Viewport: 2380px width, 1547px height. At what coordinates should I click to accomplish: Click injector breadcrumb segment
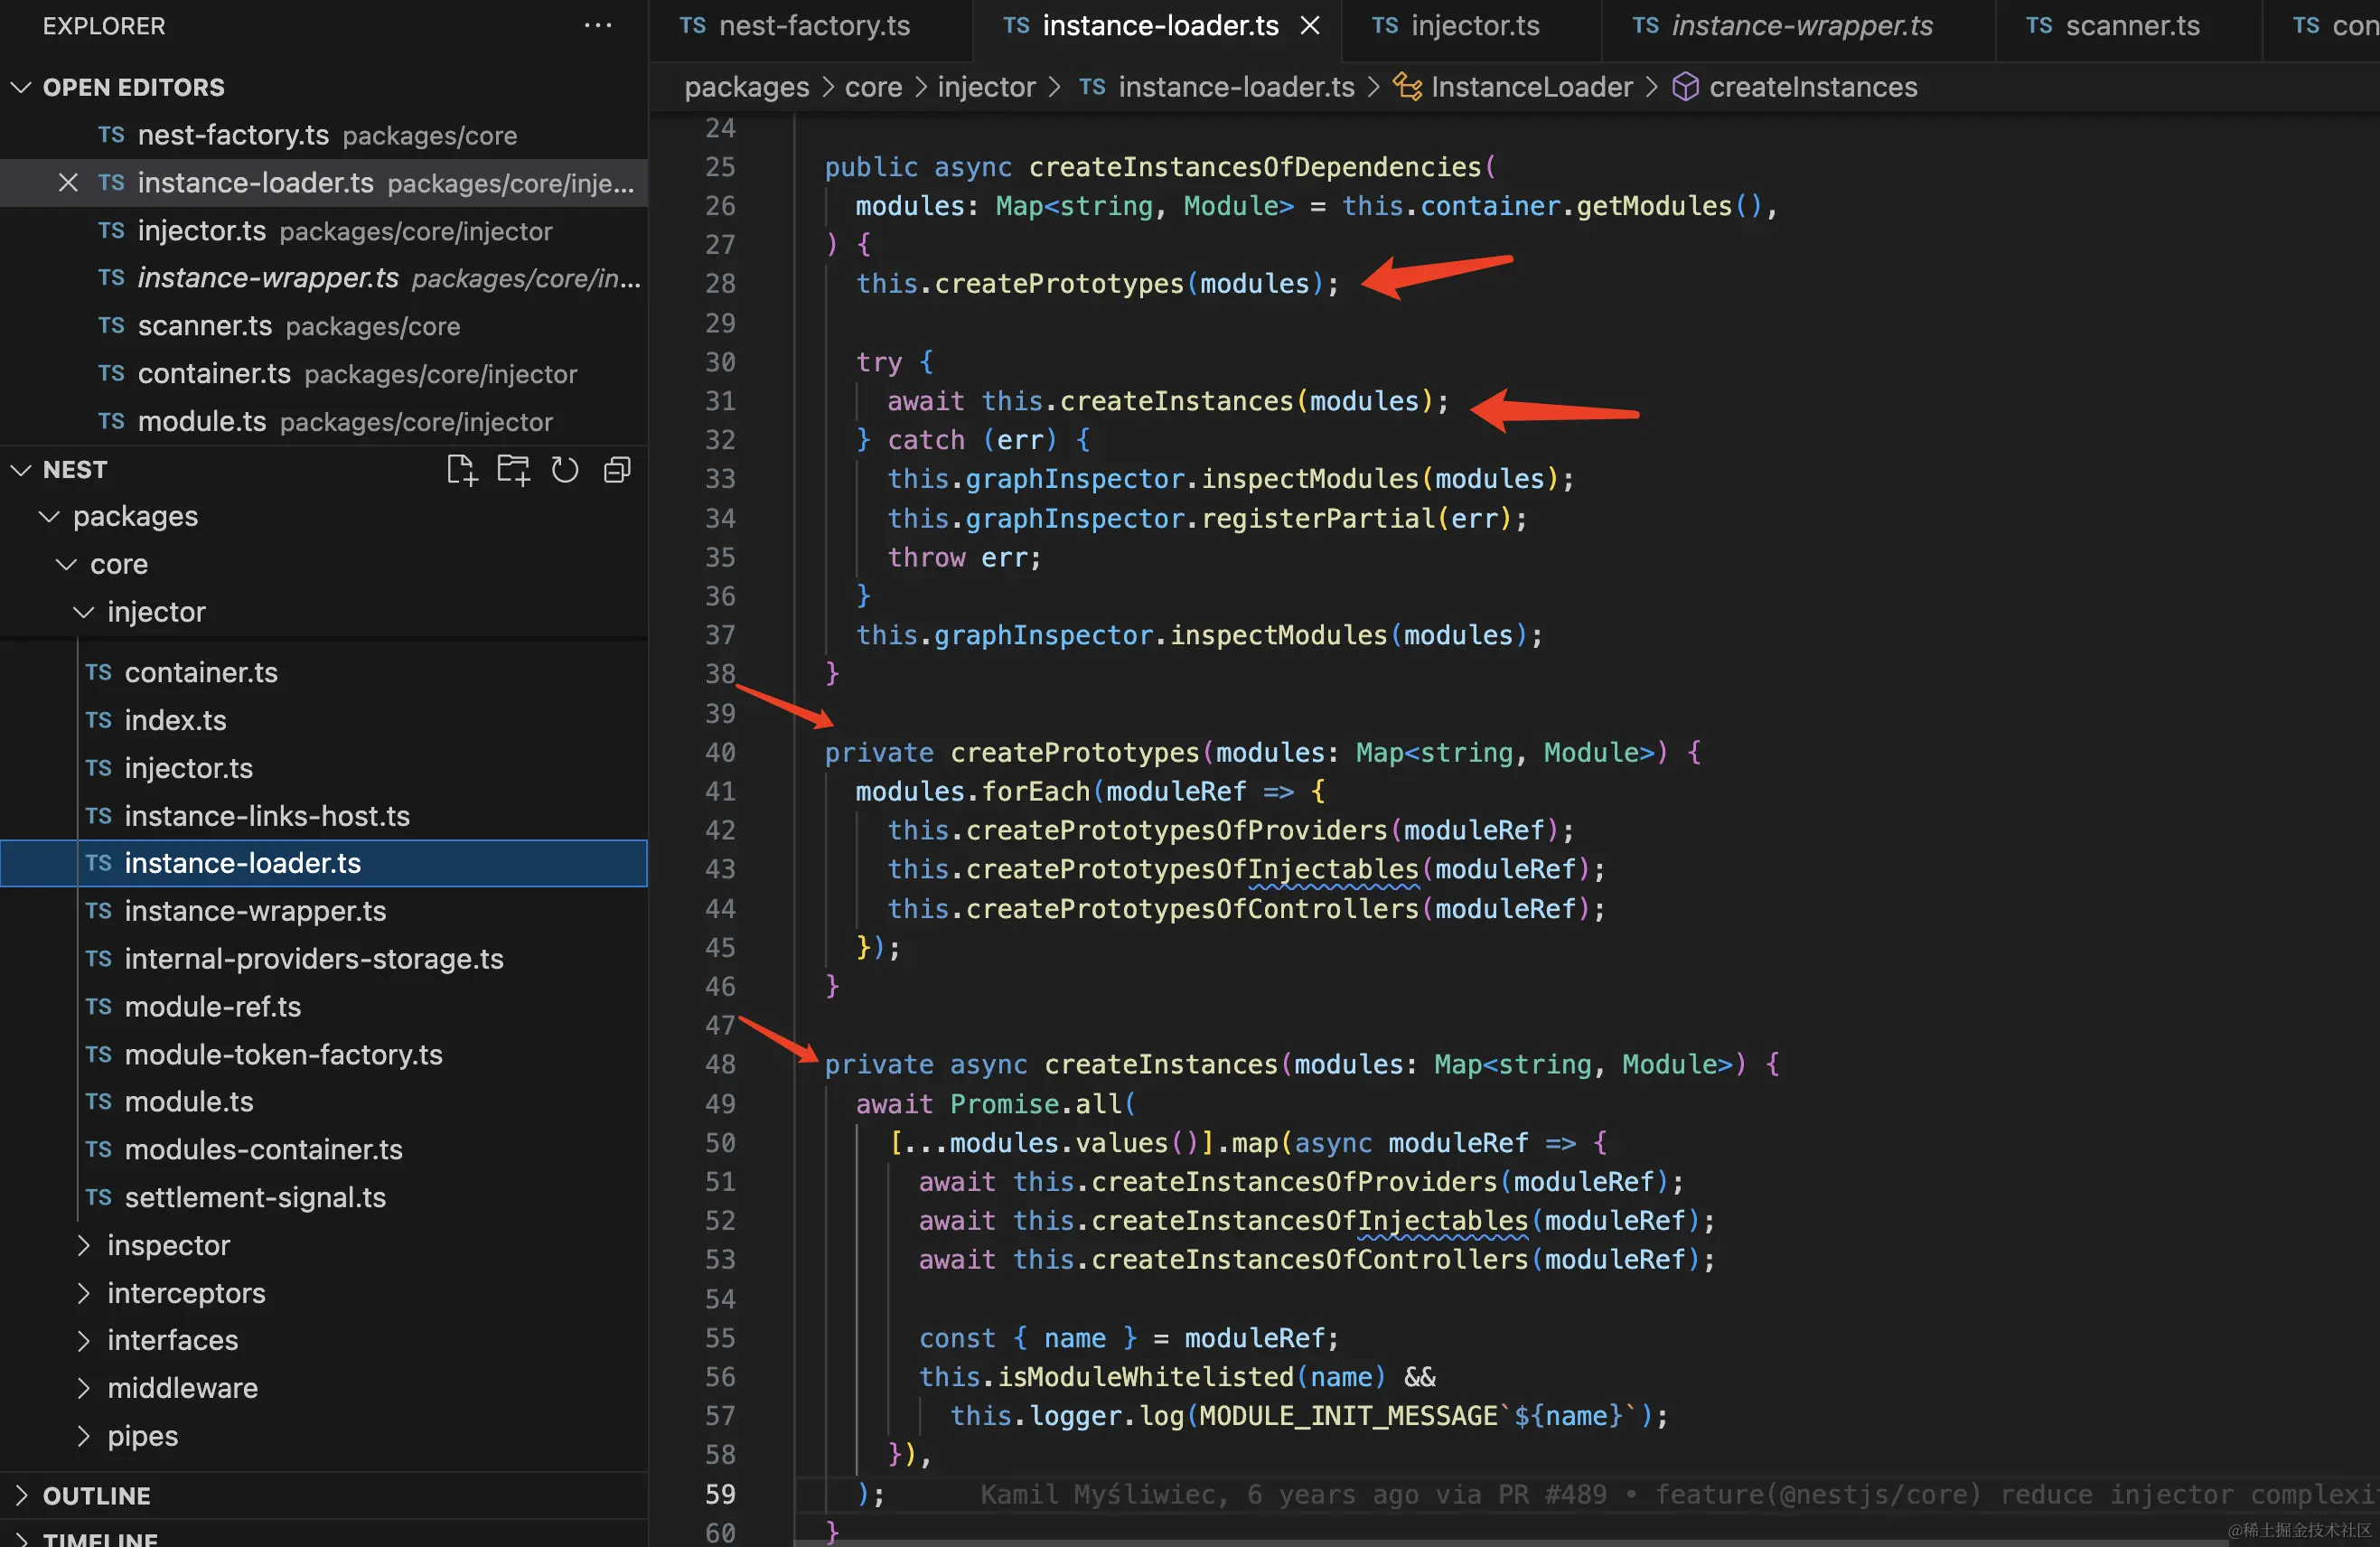tap(986, 87)
